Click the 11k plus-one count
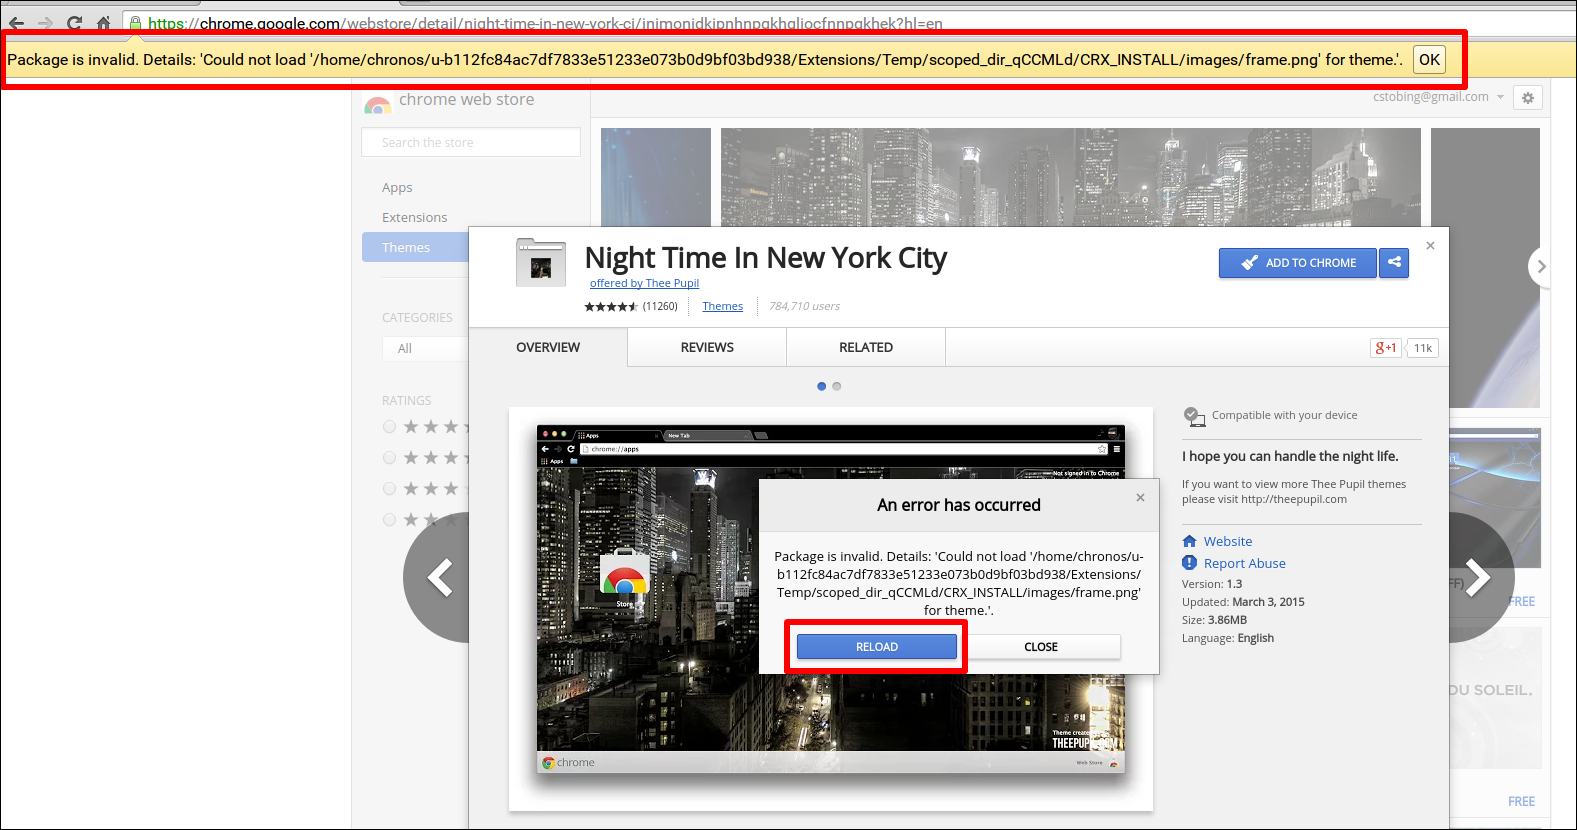 [1423, 348]
